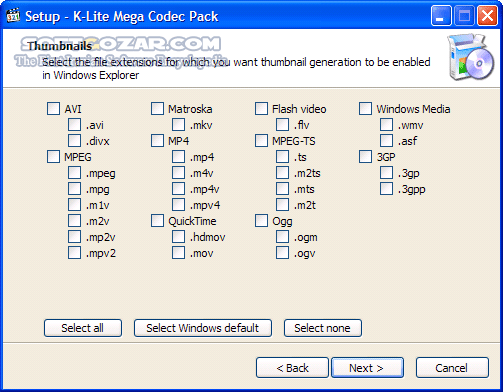
Task: Minimize the setup window
Action: pyautogui.click(x=441, y=16)
